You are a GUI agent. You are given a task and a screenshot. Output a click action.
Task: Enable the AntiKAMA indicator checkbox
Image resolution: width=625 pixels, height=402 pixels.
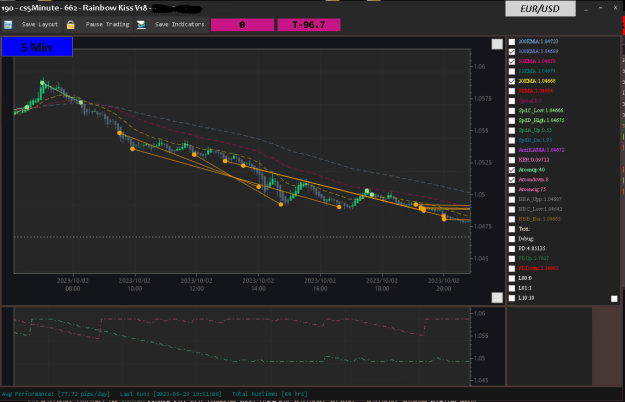click(512, 150)
